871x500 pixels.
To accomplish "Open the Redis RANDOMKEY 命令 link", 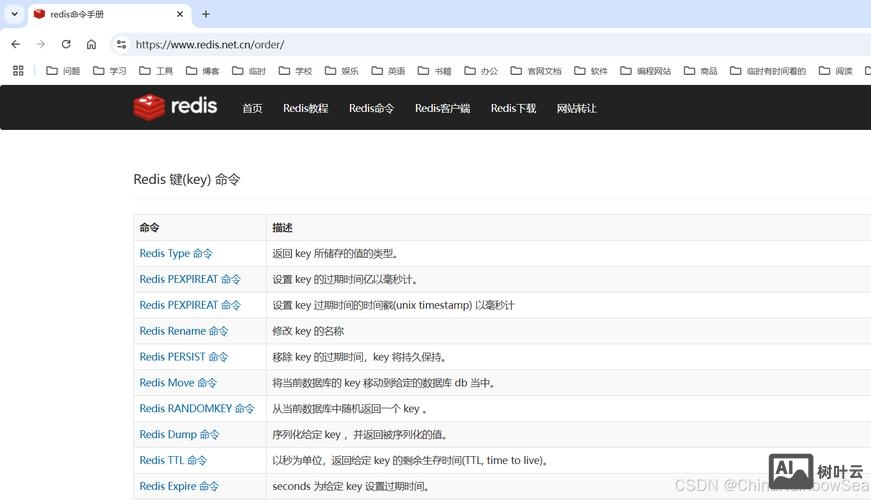I will click(x=197, y=408).
